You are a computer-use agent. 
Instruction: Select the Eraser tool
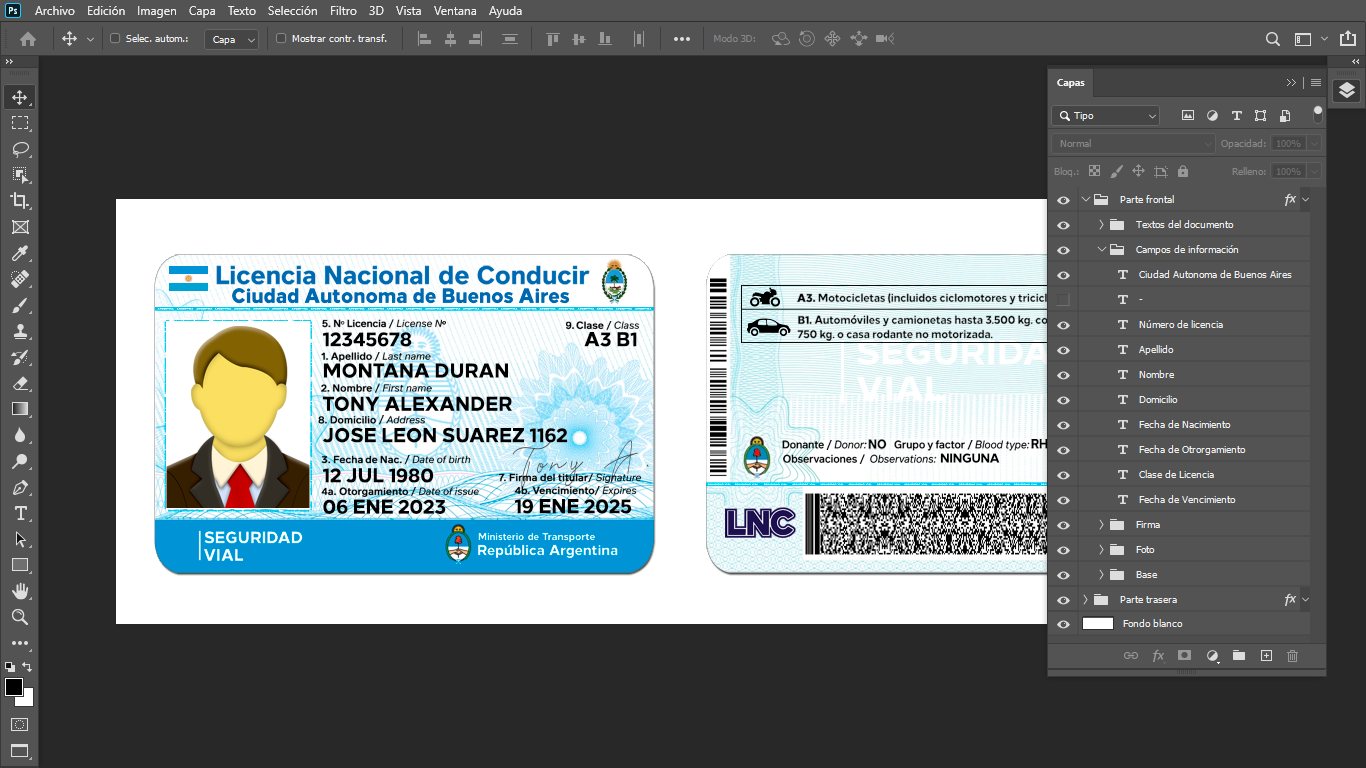click(x=20, y=383)
